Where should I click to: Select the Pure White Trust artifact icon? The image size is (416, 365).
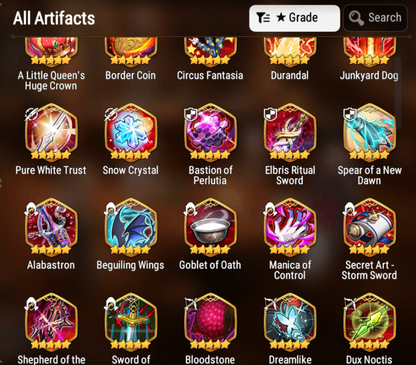[x=51, y=133]
